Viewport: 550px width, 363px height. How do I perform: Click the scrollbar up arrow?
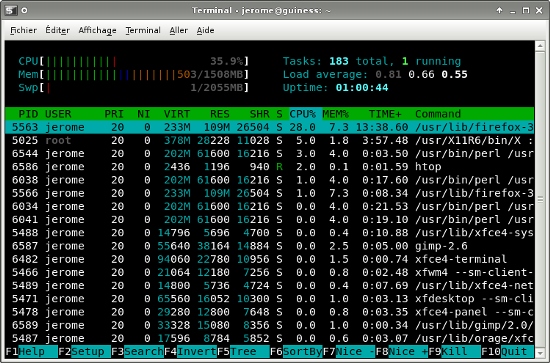540,46
